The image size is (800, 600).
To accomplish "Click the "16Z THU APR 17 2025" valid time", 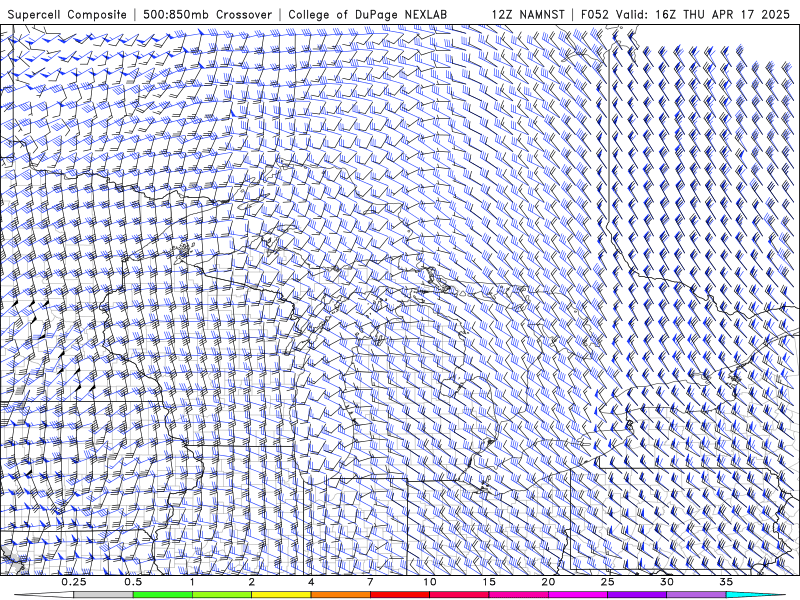I will [722, 14].
